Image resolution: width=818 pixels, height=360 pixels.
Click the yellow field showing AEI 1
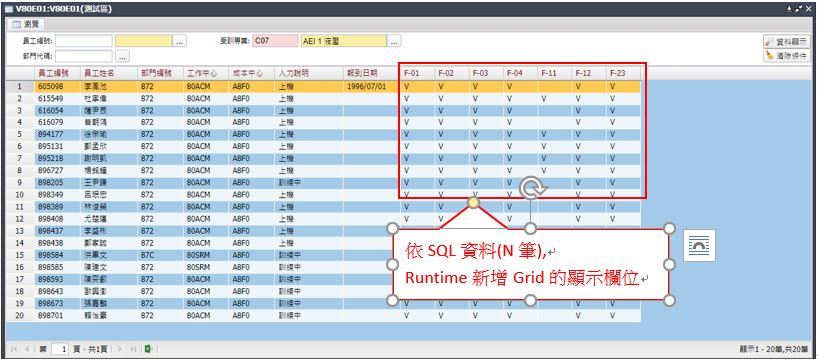pyautogui.click(x=344, y=41)
